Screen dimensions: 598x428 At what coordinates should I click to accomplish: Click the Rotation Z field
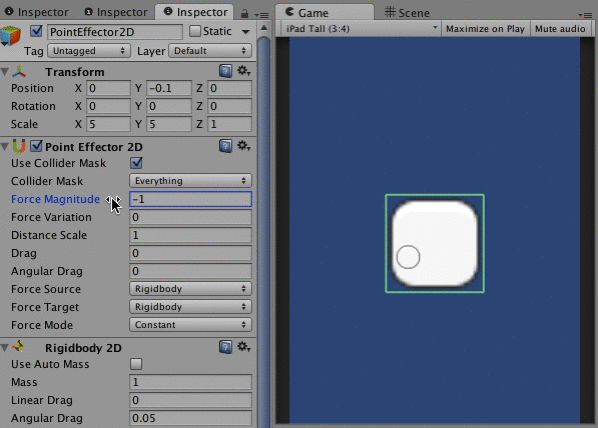click(230, 106)
